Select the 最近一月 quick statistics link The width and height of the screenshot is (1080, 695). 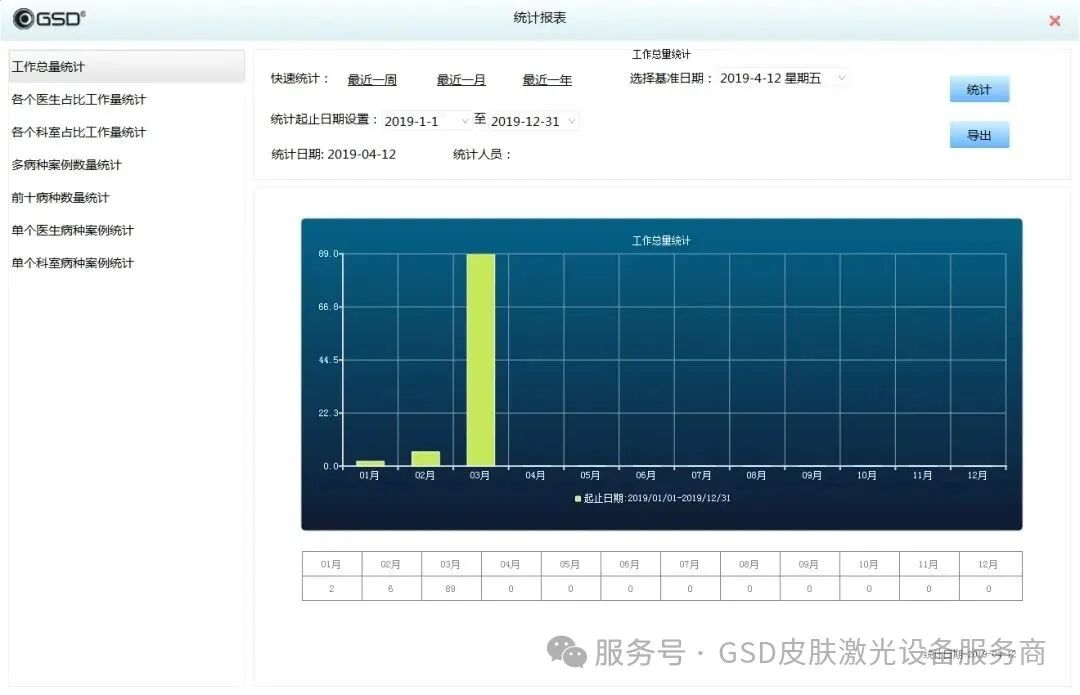[x=460, y=80]
